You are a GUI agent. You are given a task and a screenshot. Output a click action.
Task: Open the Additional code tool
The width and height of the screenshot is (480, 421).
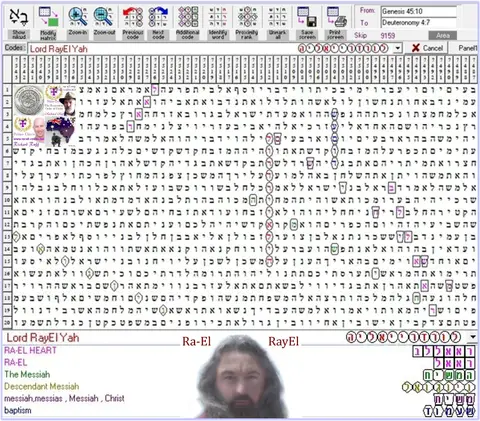pyautogui.click(x=187, y=22)
